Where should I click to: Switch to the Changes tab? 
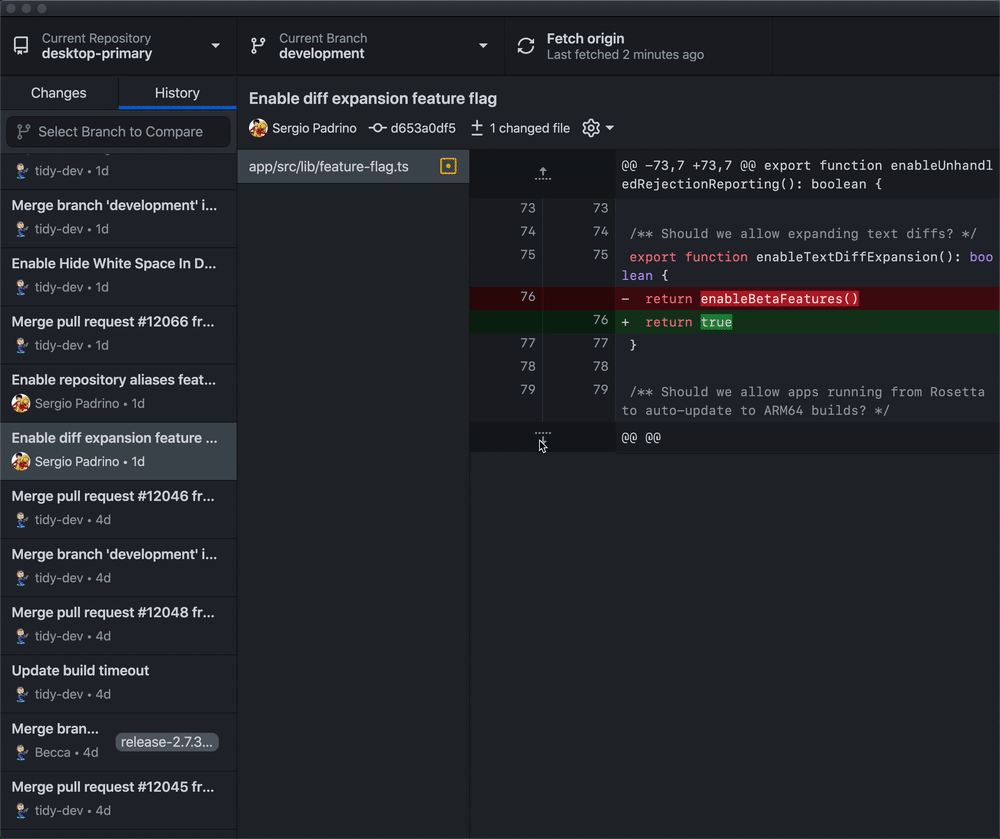pyautogui.click(x=59, y=93)
